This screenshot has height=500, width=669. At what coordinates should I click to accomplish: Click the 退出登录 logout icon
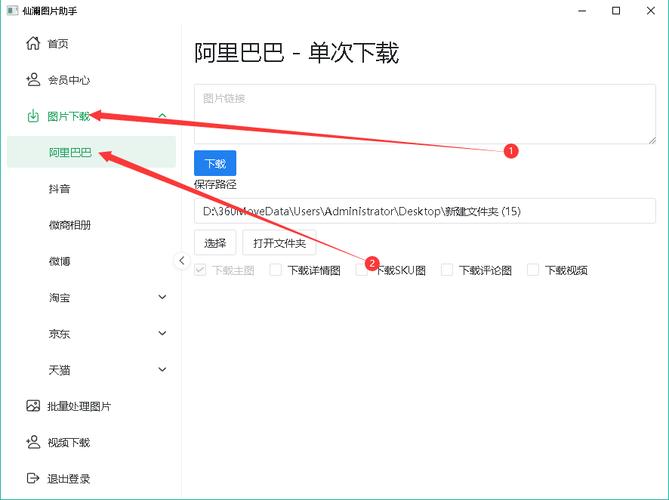tap(33, 478)
